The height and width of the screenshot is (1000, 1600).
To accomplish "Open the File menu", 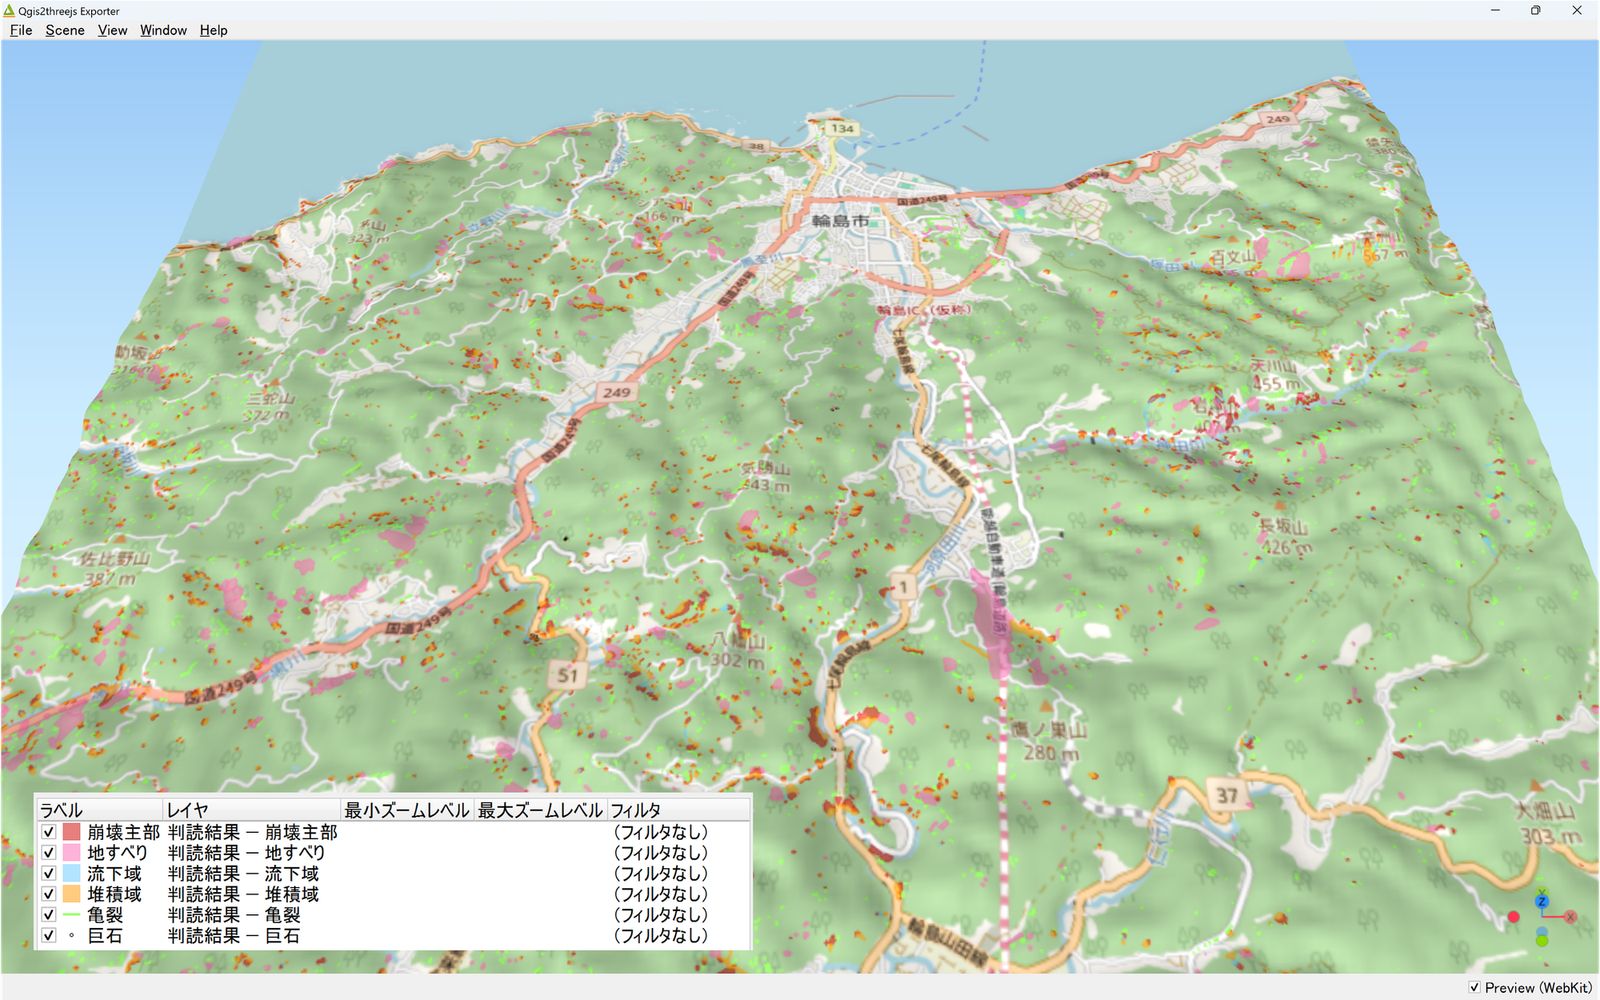I will (21, 30).
